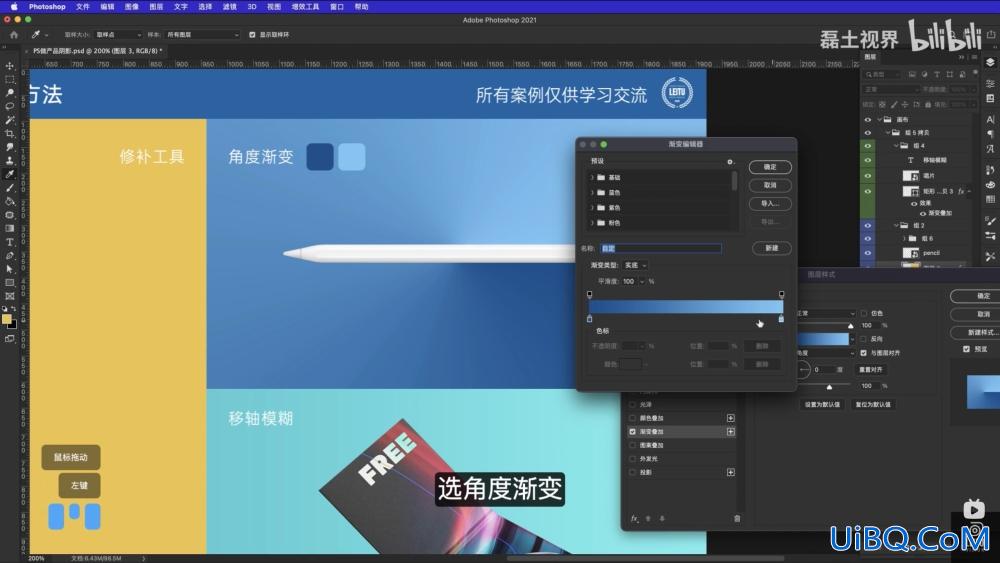Toggle the 与图层对齐 checkbox
This screenshot has width=1000, height=563.
pos(864,353)
